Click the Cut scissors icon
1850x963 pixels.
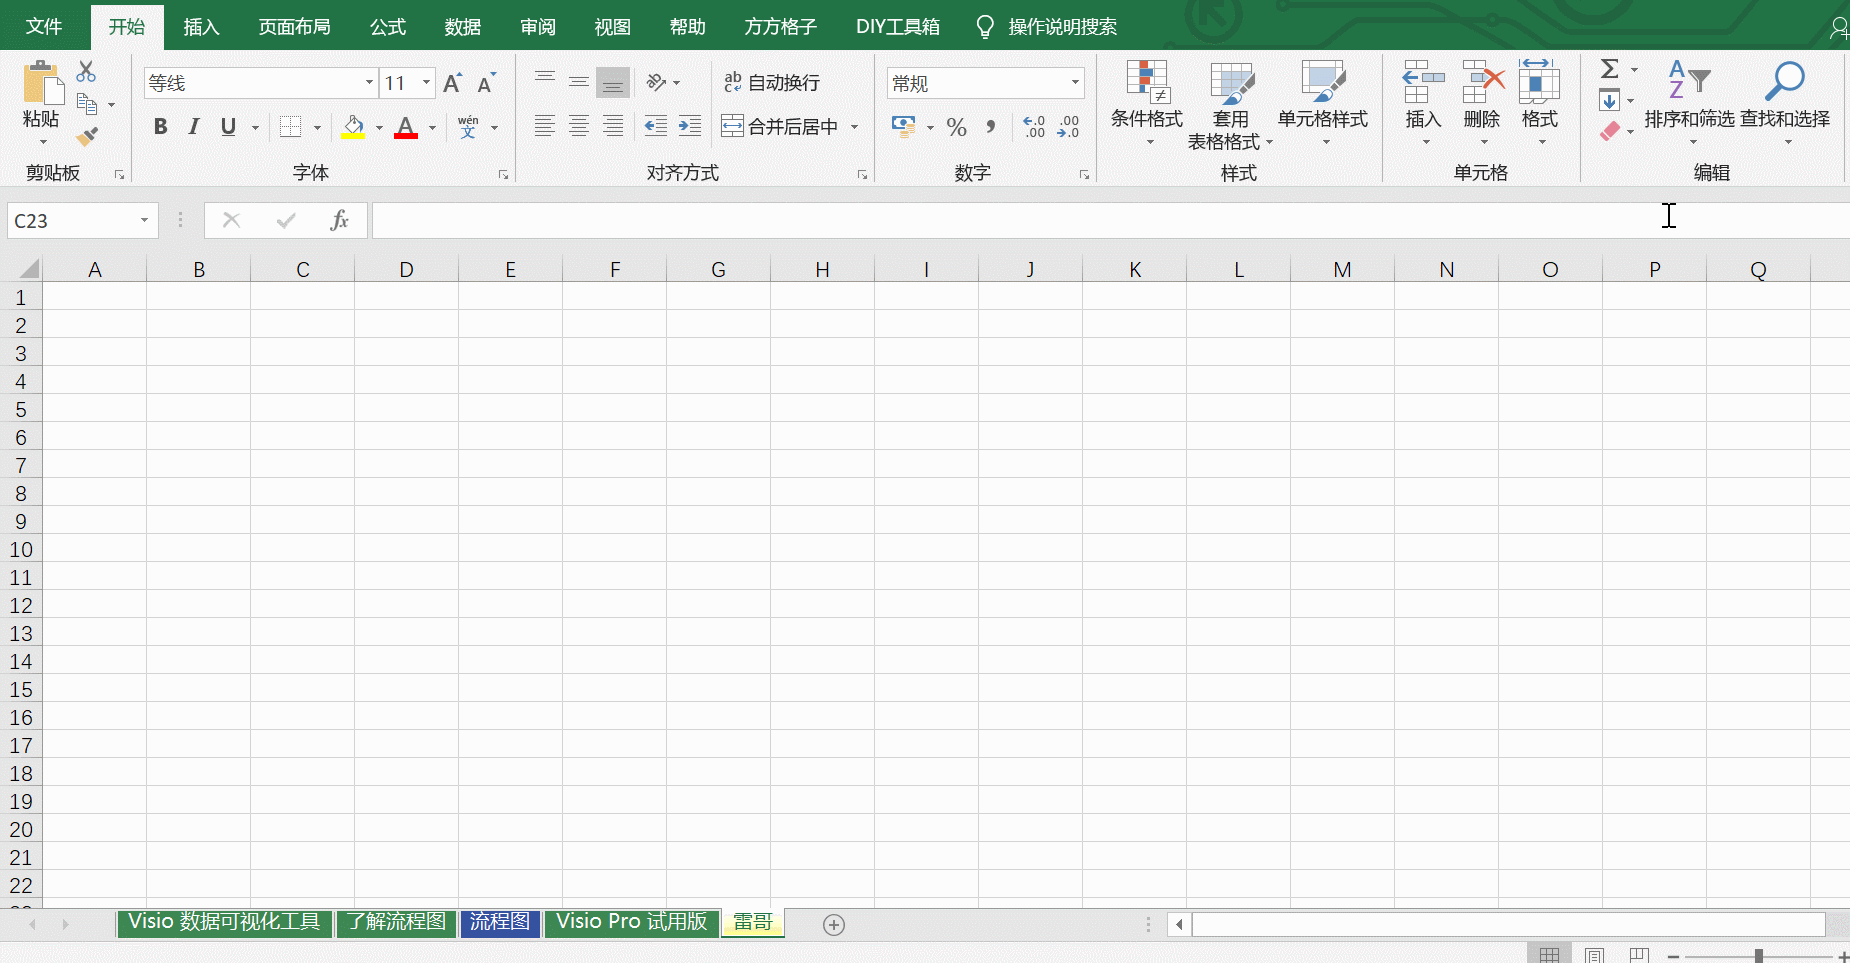click(86, 72)
